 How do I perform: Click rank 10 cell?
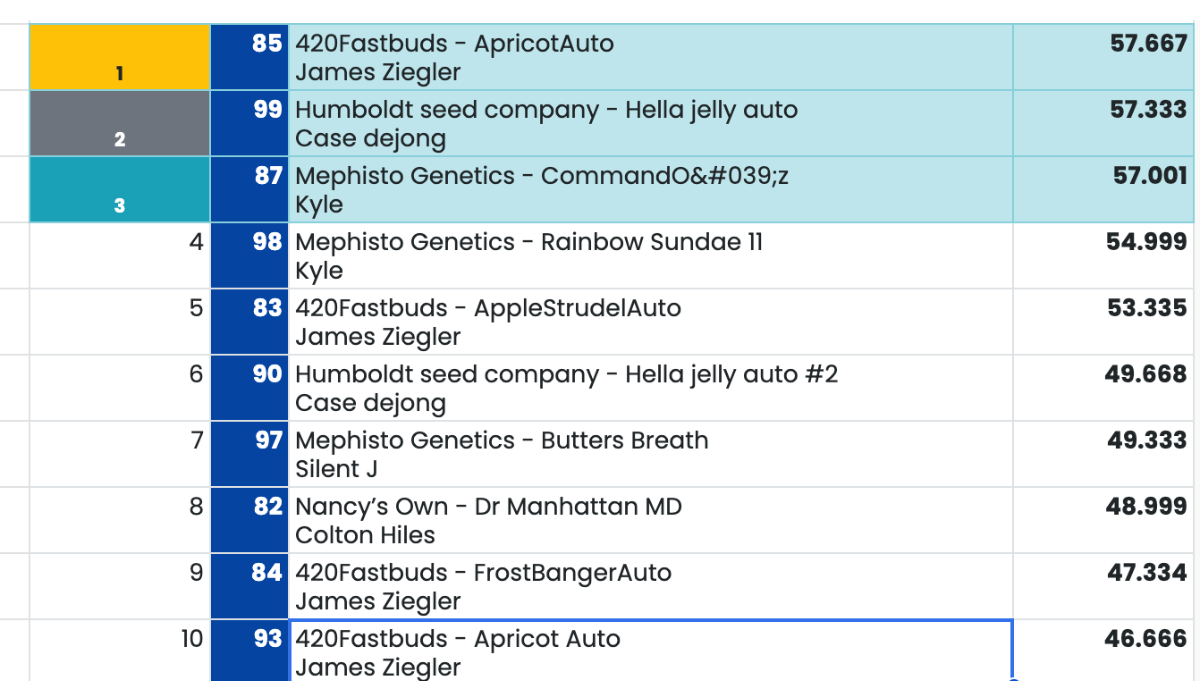(120, 650)
